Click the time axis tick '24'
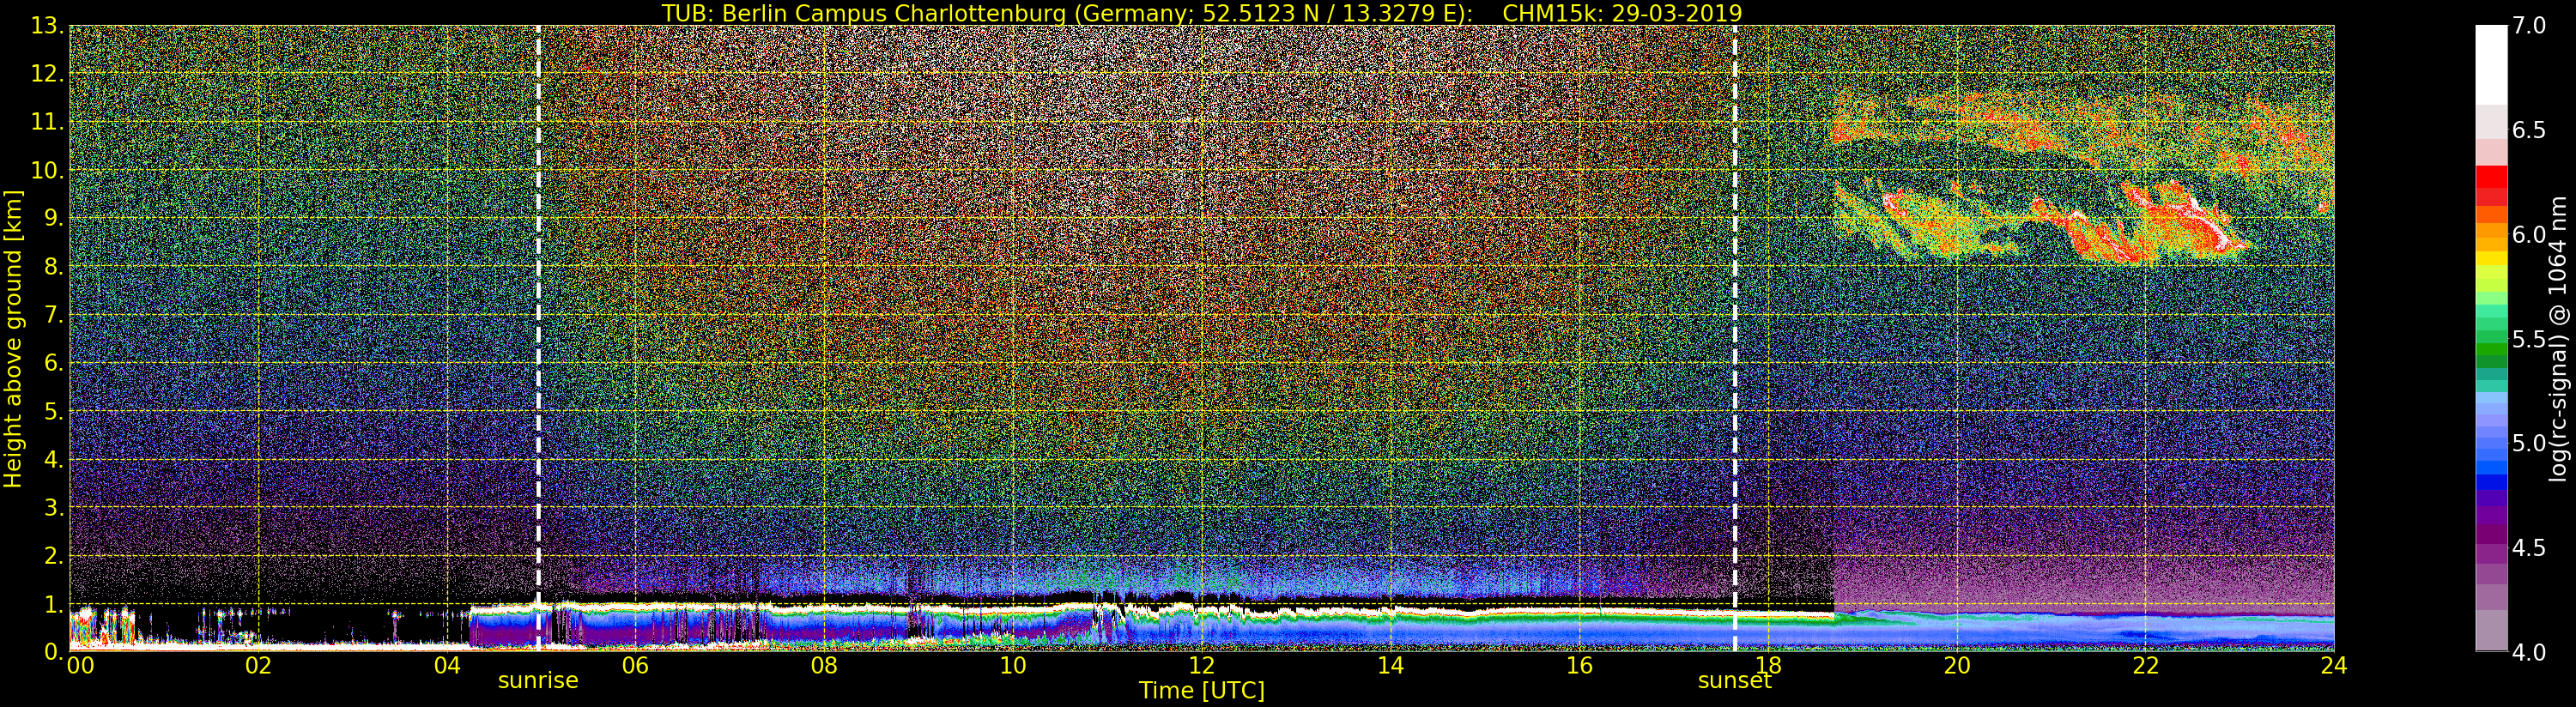The height and width of the screenshot is (707, 2576). [2334, 666]
